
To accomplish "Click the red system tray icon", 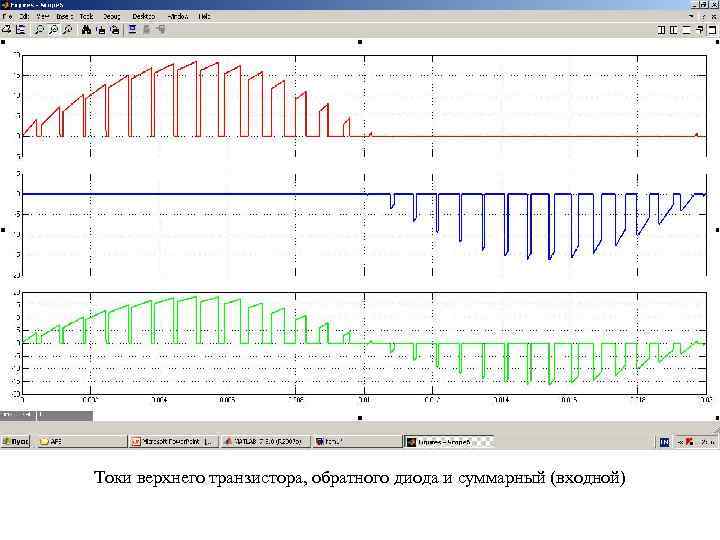I will pos(689,442).
